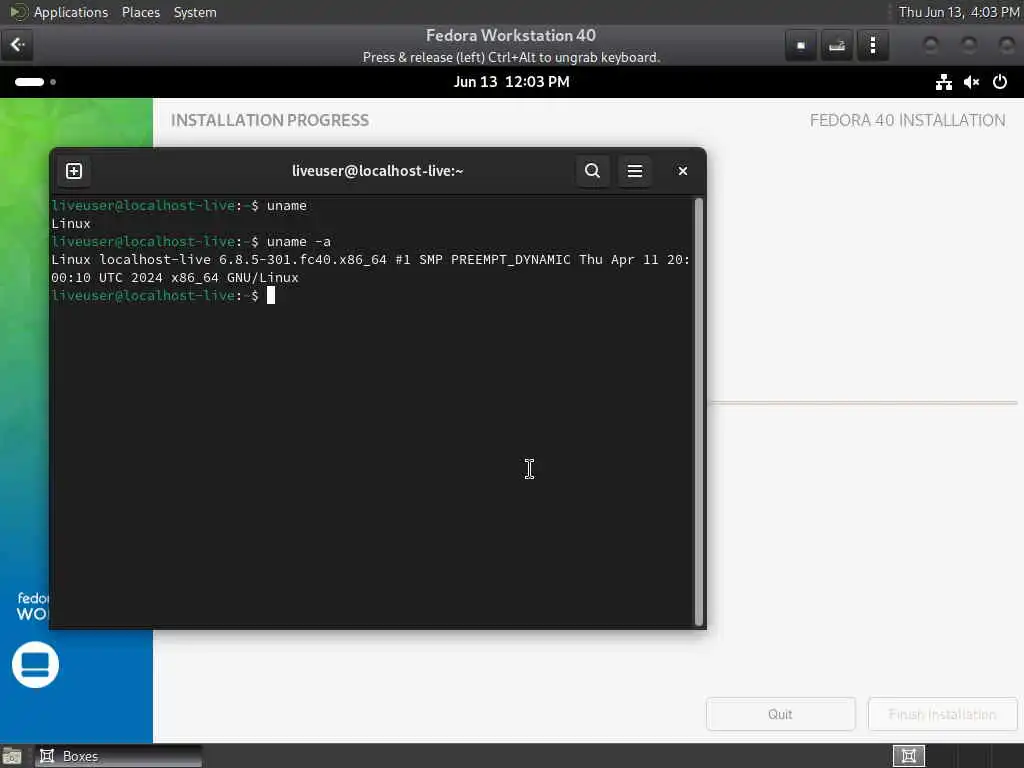
Task: Click the middle window control button in Boxes
Action: click(x=969, y=45)
